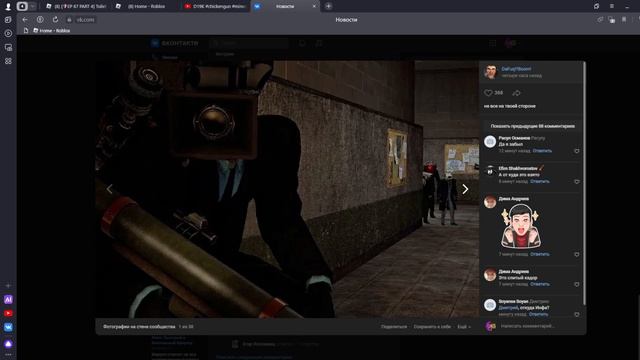Go to the previous photo with left arrow
Screen dimensions: 640x360
[109, 189]
